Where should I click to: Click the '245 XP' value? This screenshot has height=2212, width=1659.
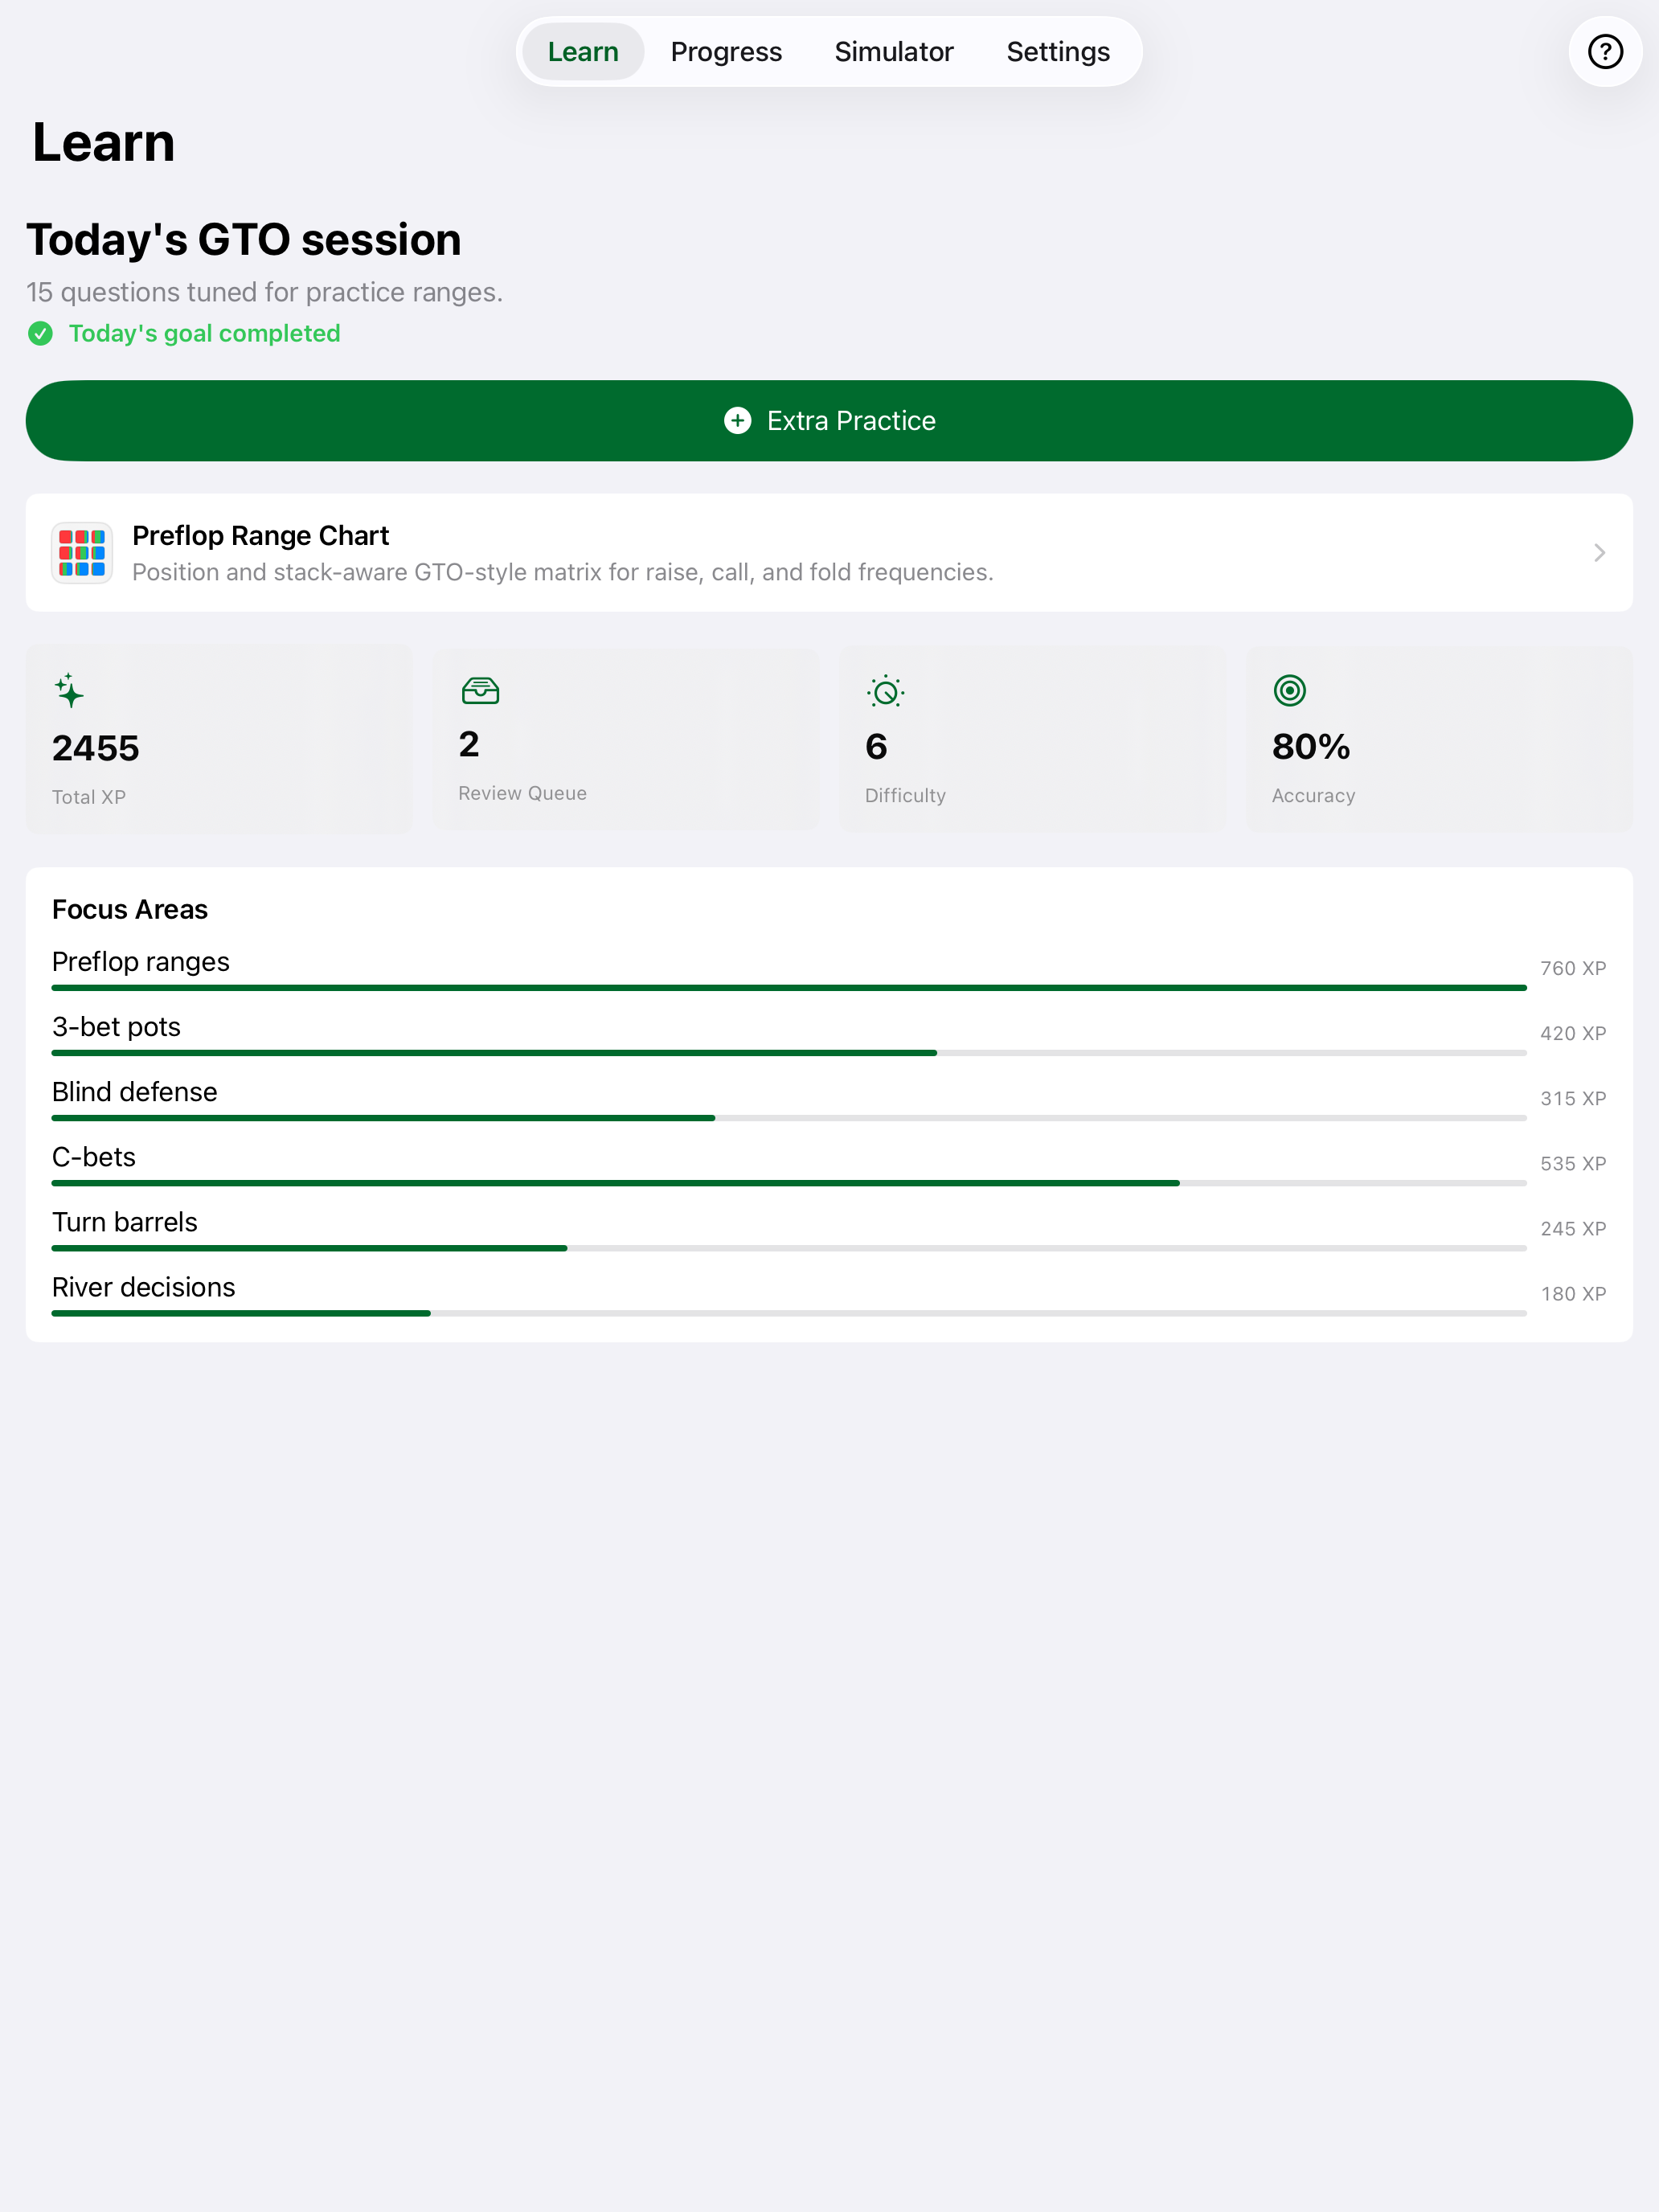click(x=1573, y=1228)
